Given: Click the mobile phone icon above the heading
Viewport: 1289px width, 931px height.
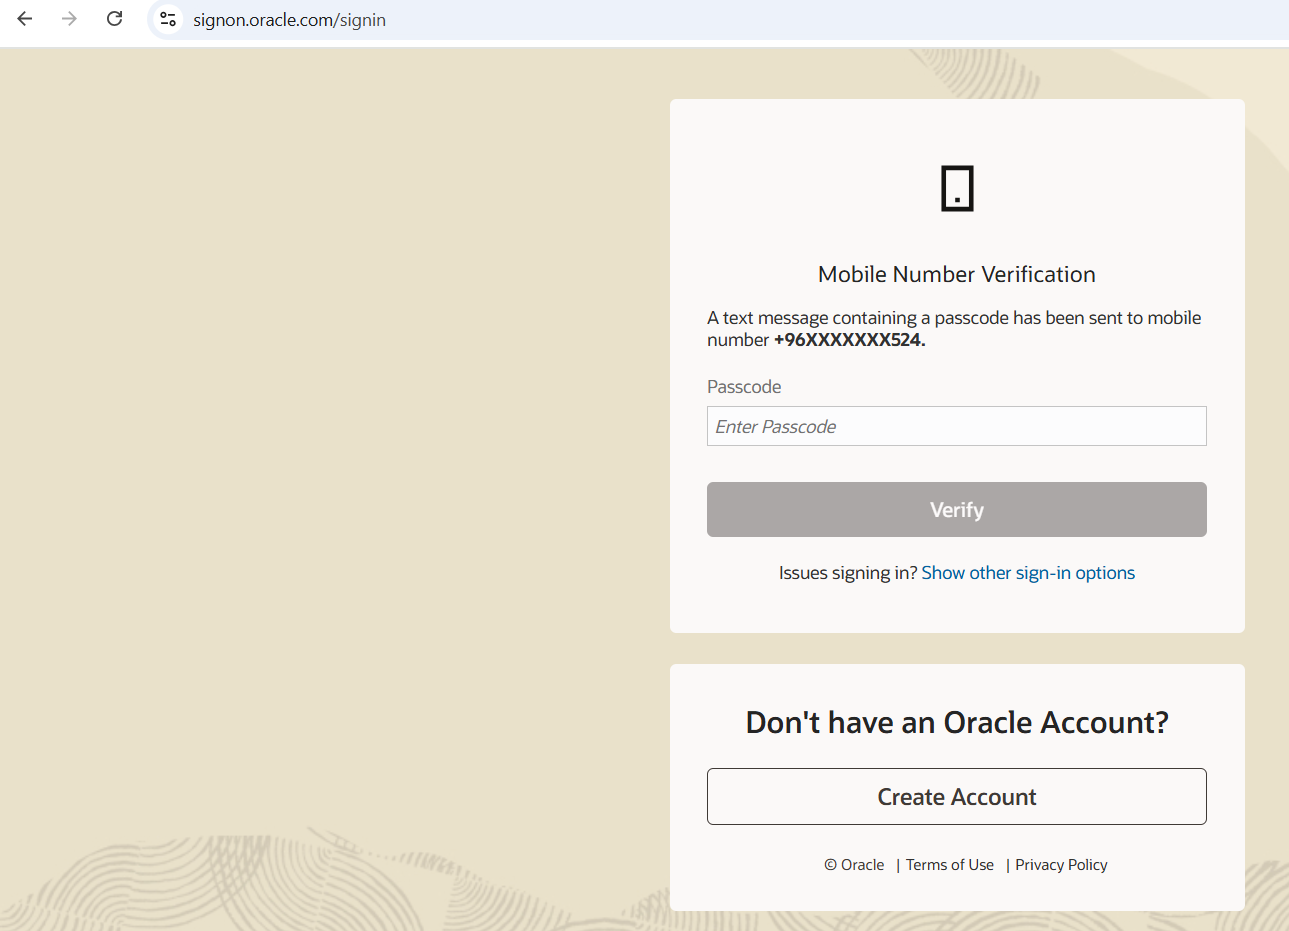Looking at the screenshot, I should click(x=957, y=188).
